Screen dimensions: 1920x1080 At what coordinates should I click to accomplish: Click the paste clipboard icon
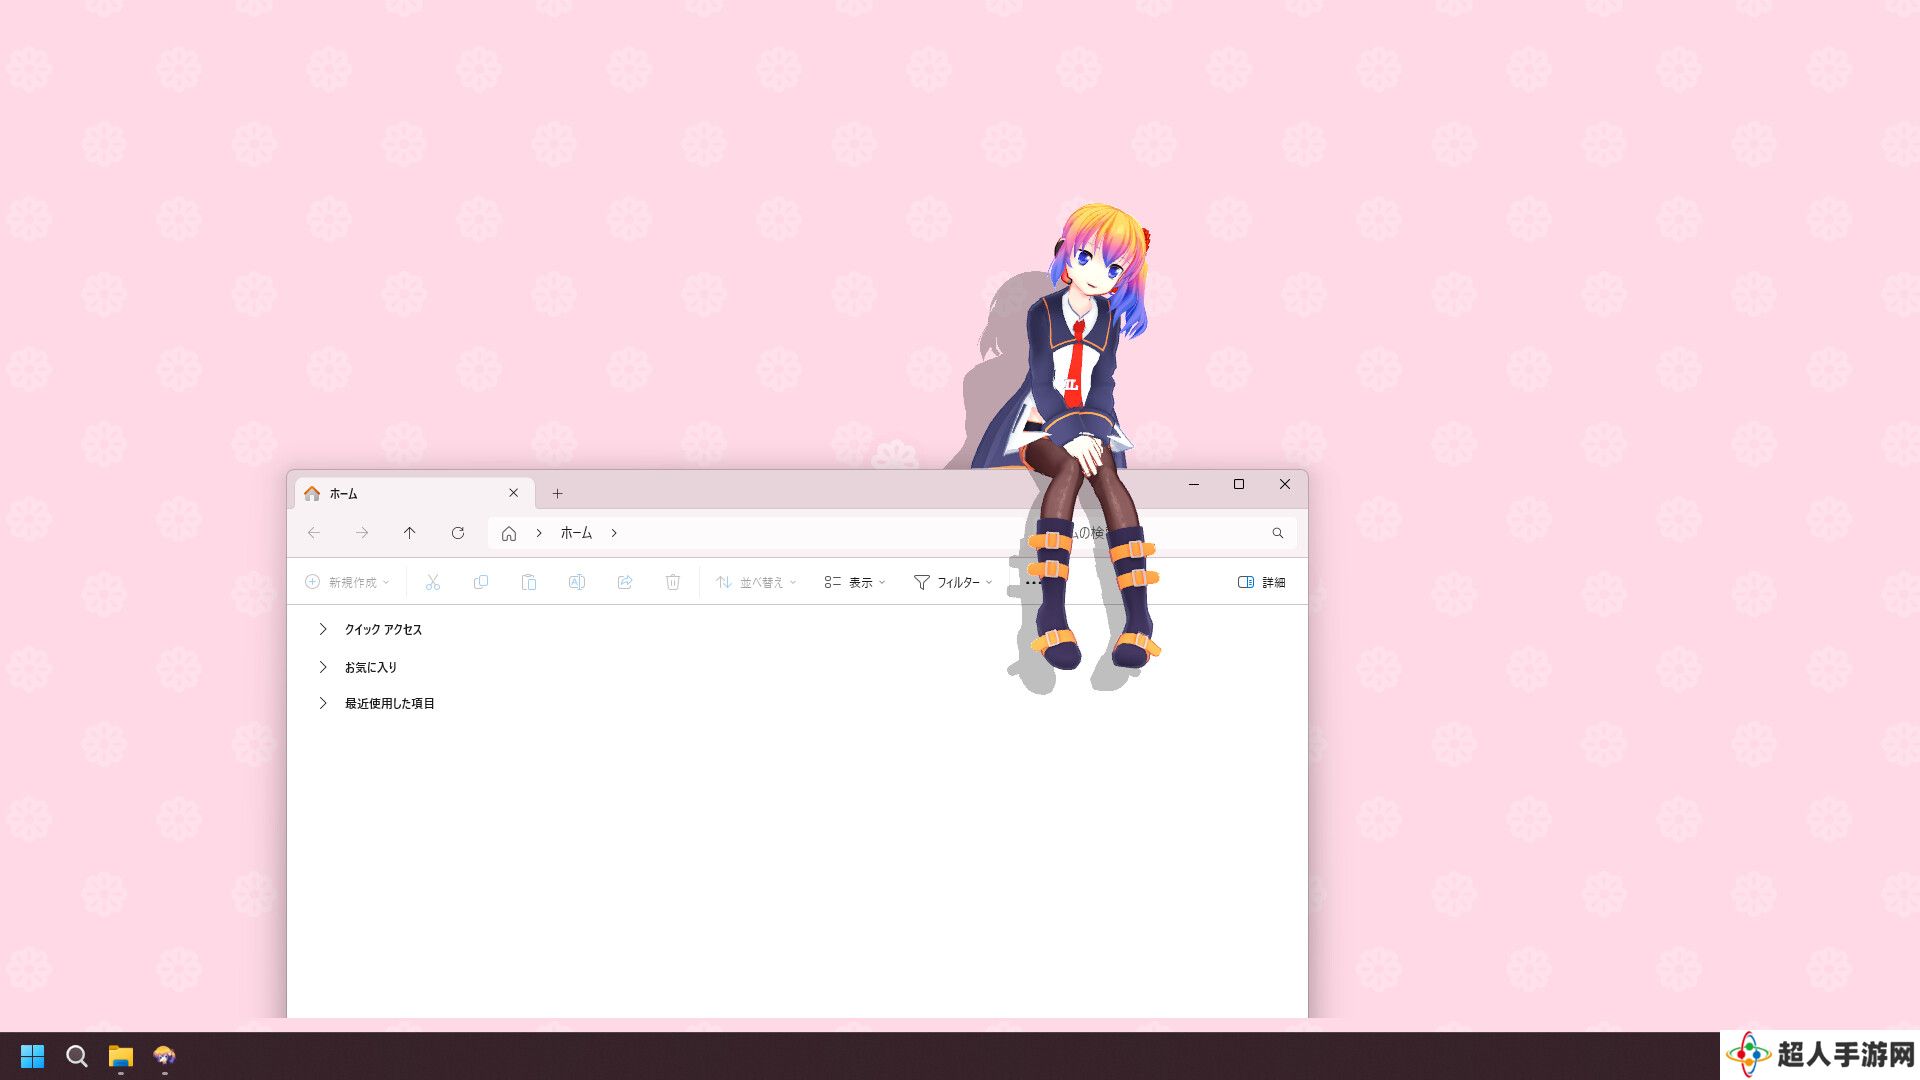click(x=529, y=582)
